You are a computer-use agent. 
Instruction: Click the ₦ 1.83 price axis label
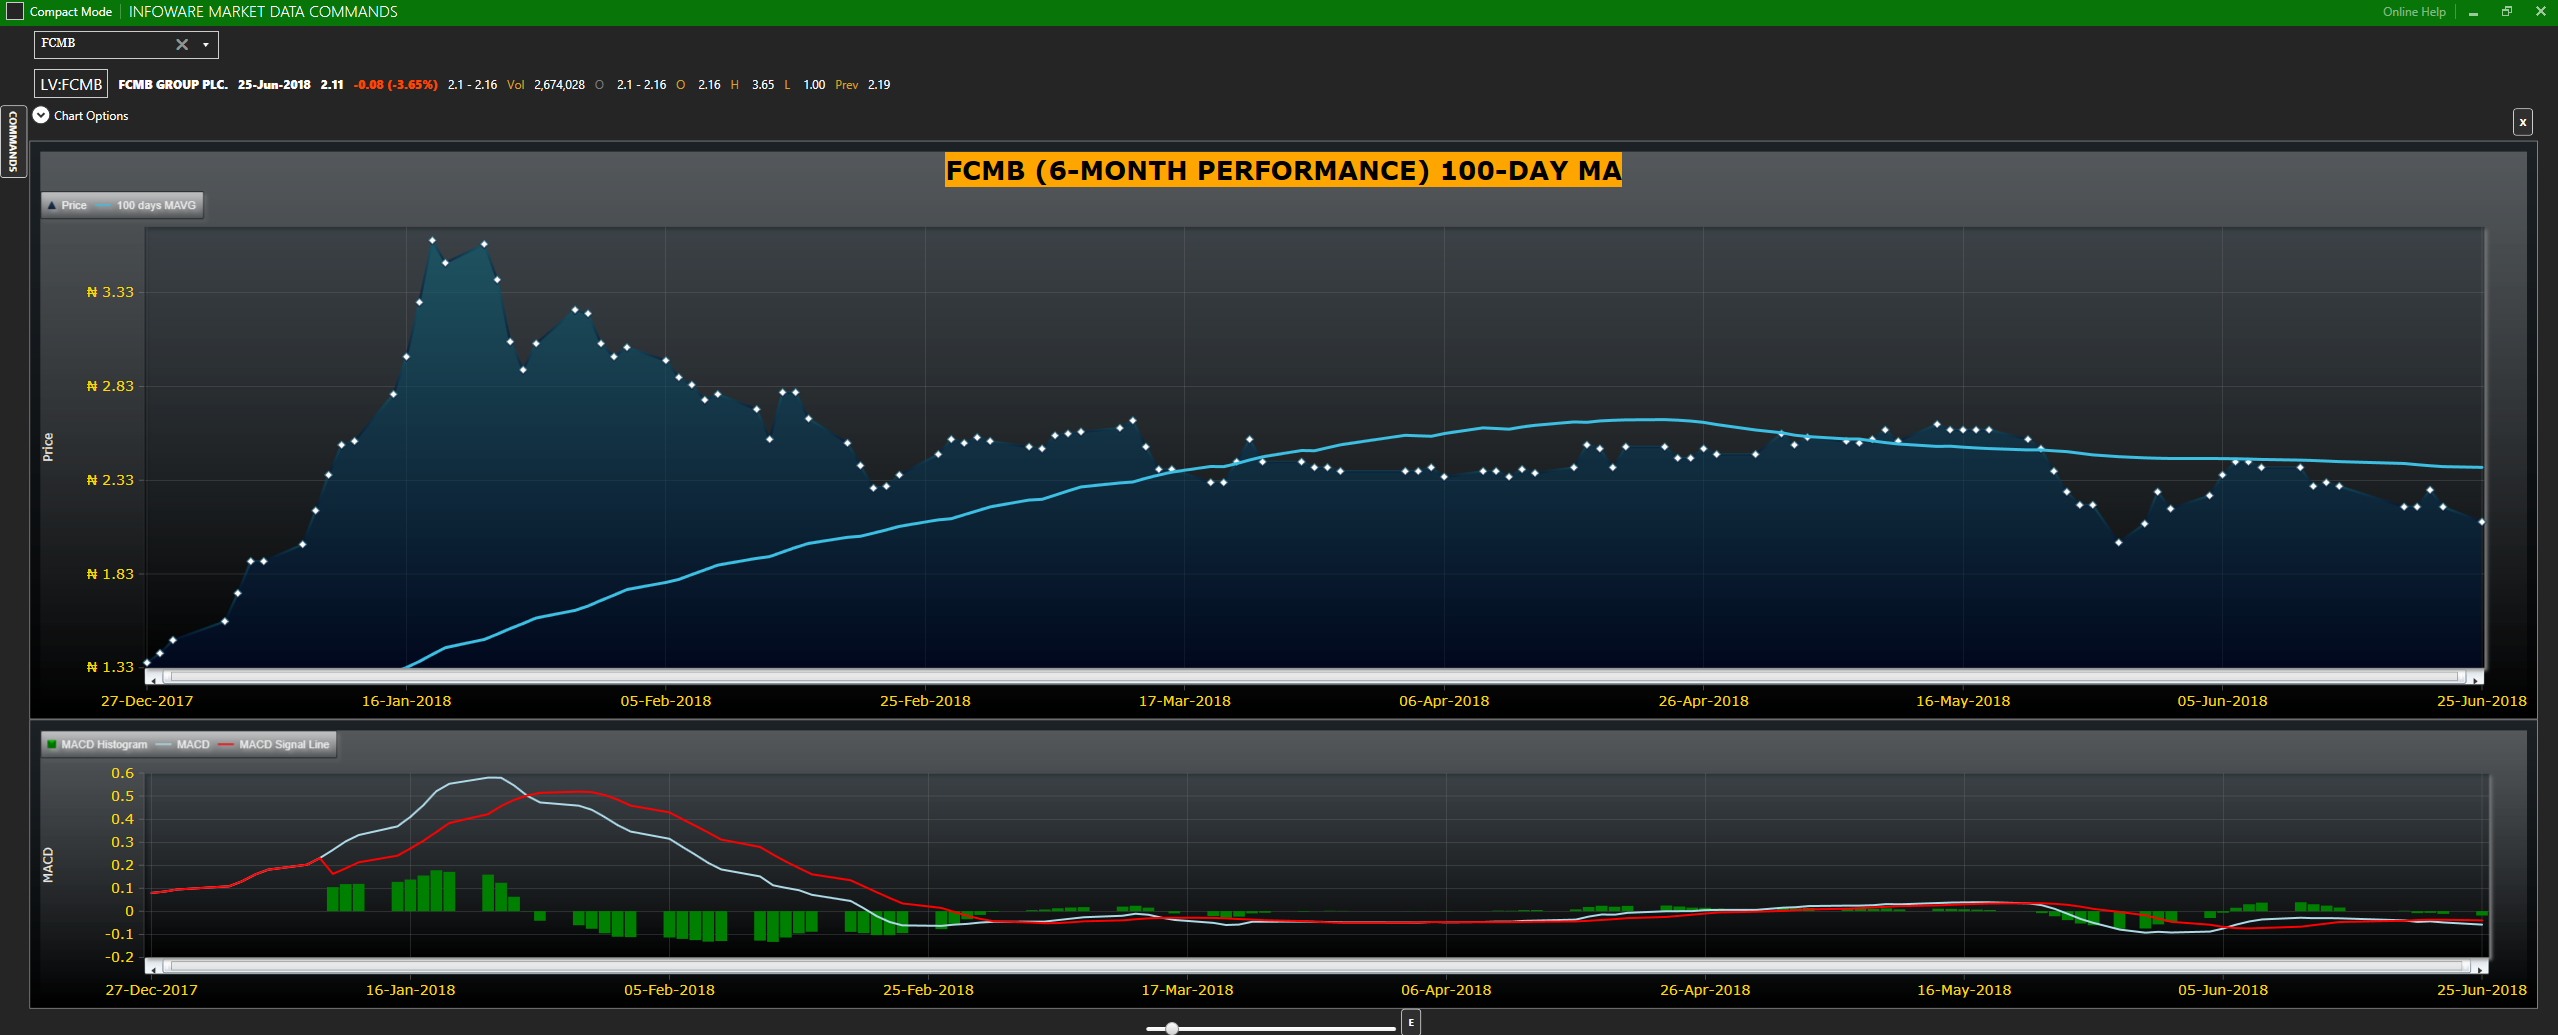[x=110, y=574]
